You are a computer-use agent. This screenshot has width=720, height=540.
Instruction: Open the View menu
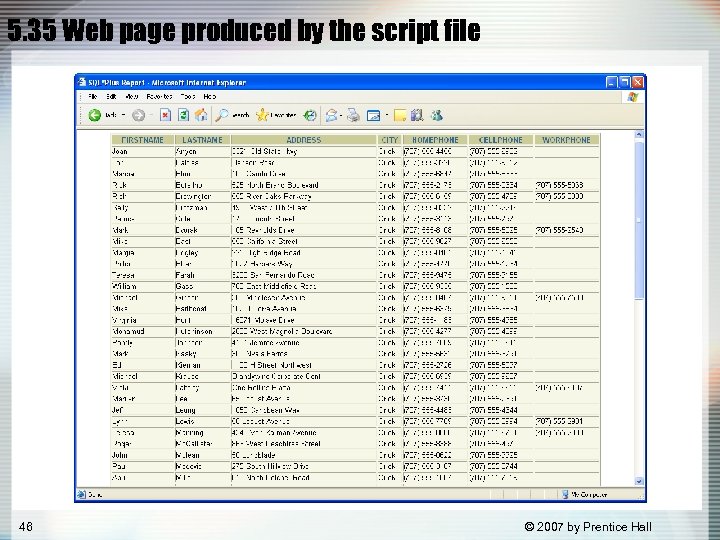click(132, 96)
